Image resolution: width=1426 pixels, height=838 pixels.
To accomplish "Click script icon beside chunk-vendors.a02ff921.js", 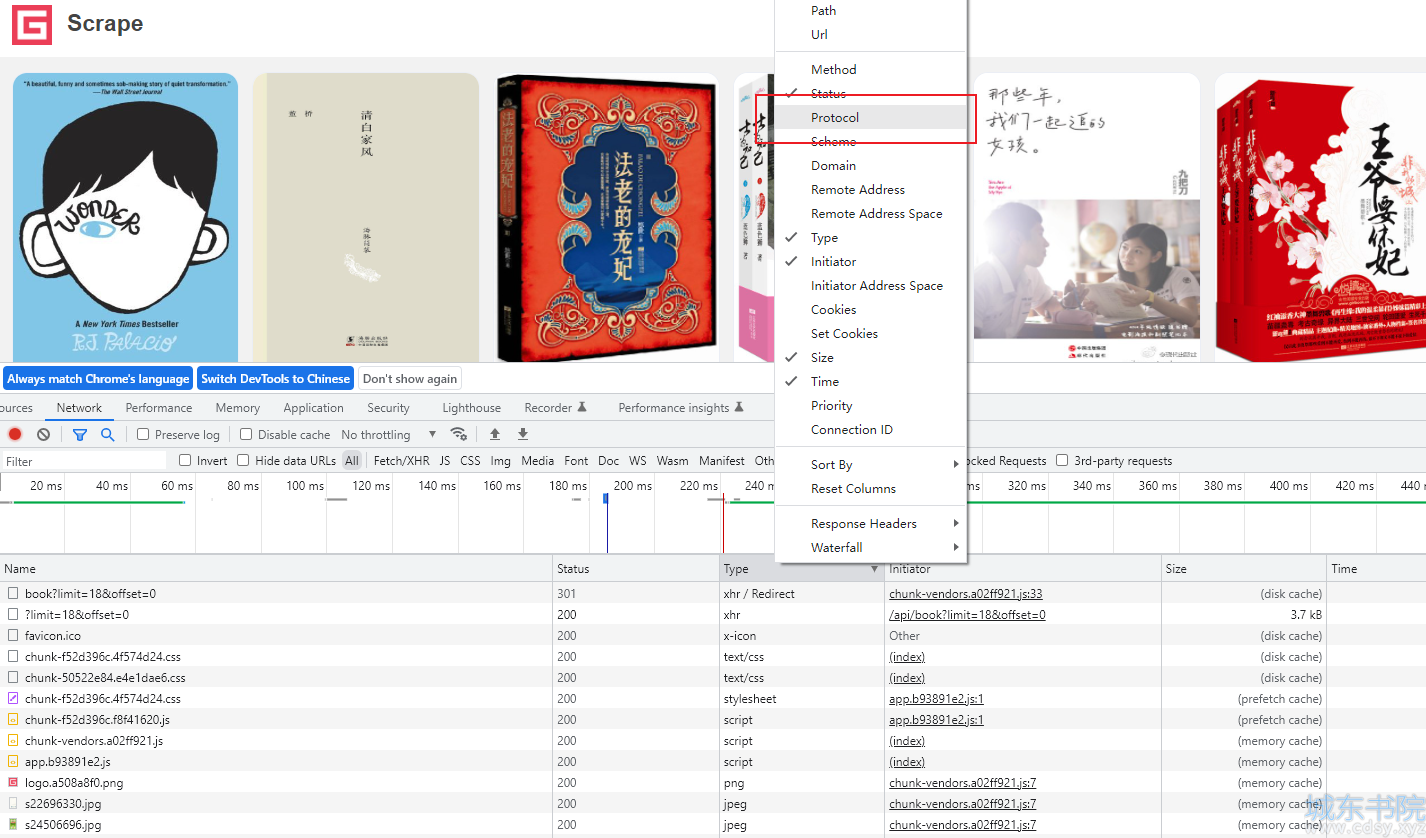I will tap(13, 740).
